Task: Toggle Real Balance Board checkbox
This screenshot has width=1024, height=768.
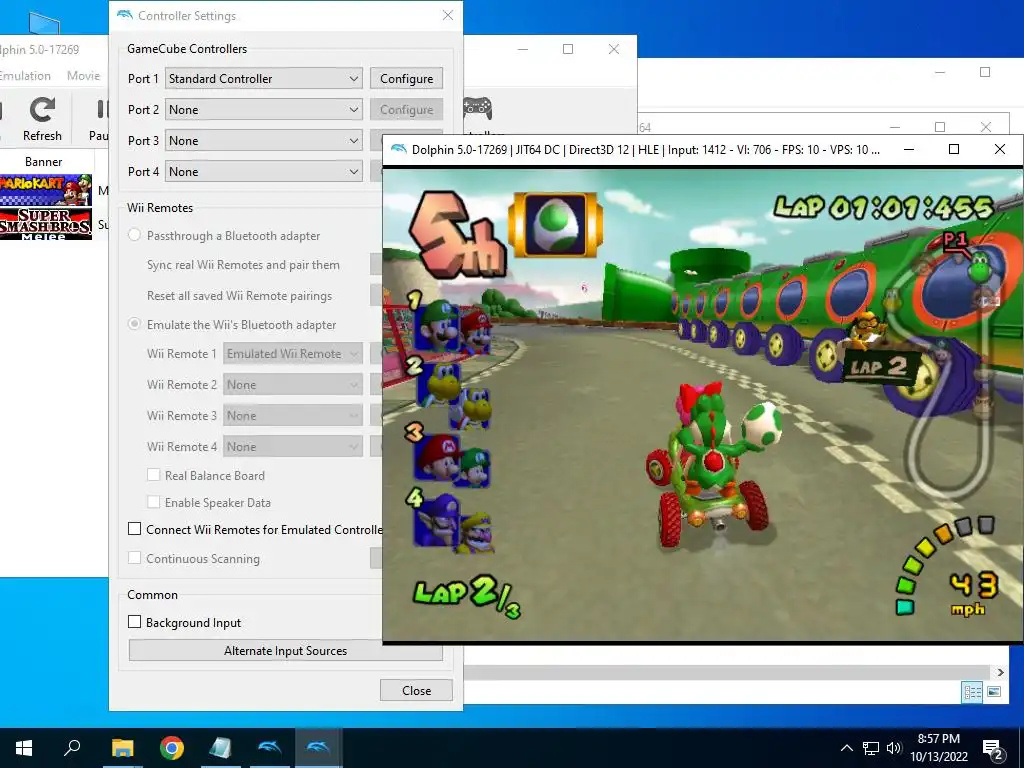Action: pyautogui.click(x=153, y=475)
